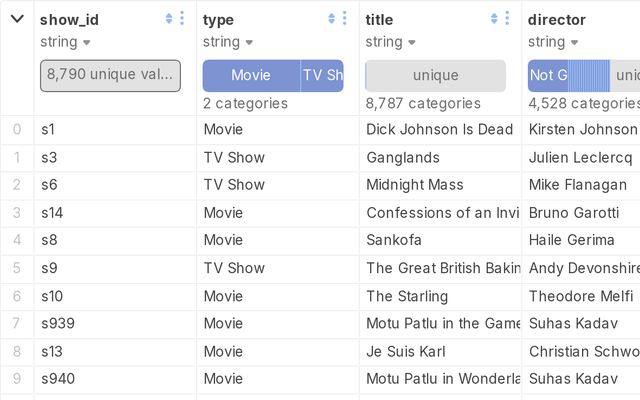The image size is (640, 400).
Task: Open show_id column options menu
Action: 182,18
